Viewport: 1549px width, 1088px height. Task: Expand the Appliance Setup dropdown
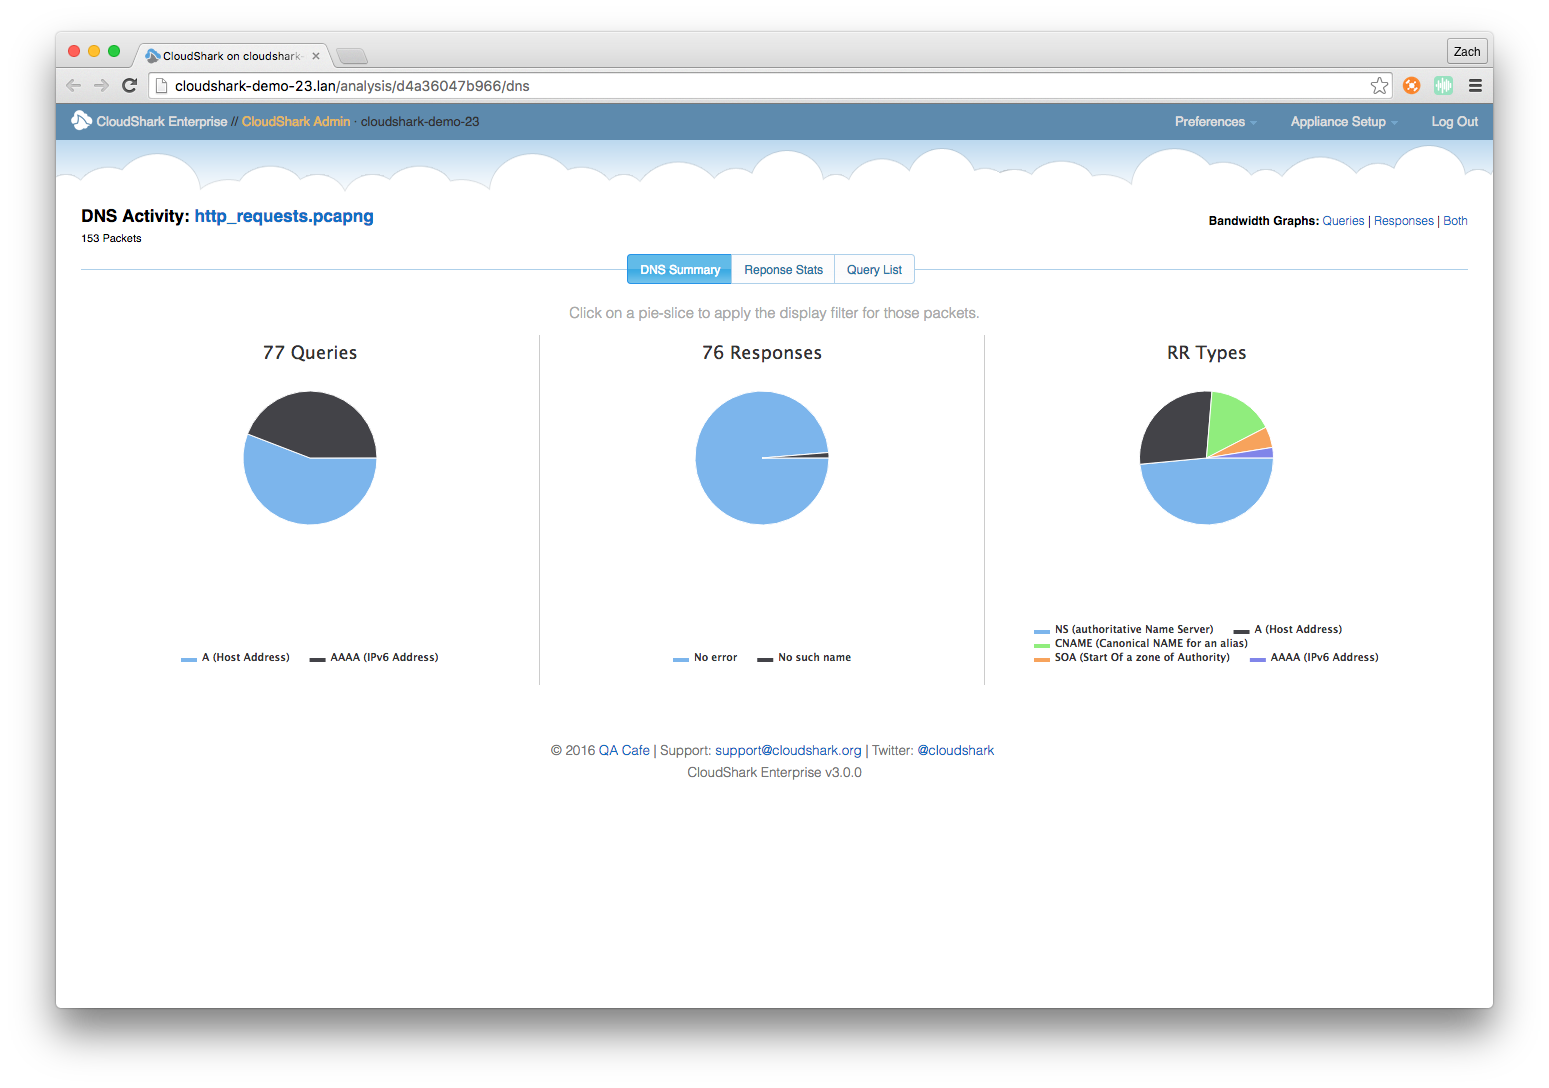(x=1344, y=121)
